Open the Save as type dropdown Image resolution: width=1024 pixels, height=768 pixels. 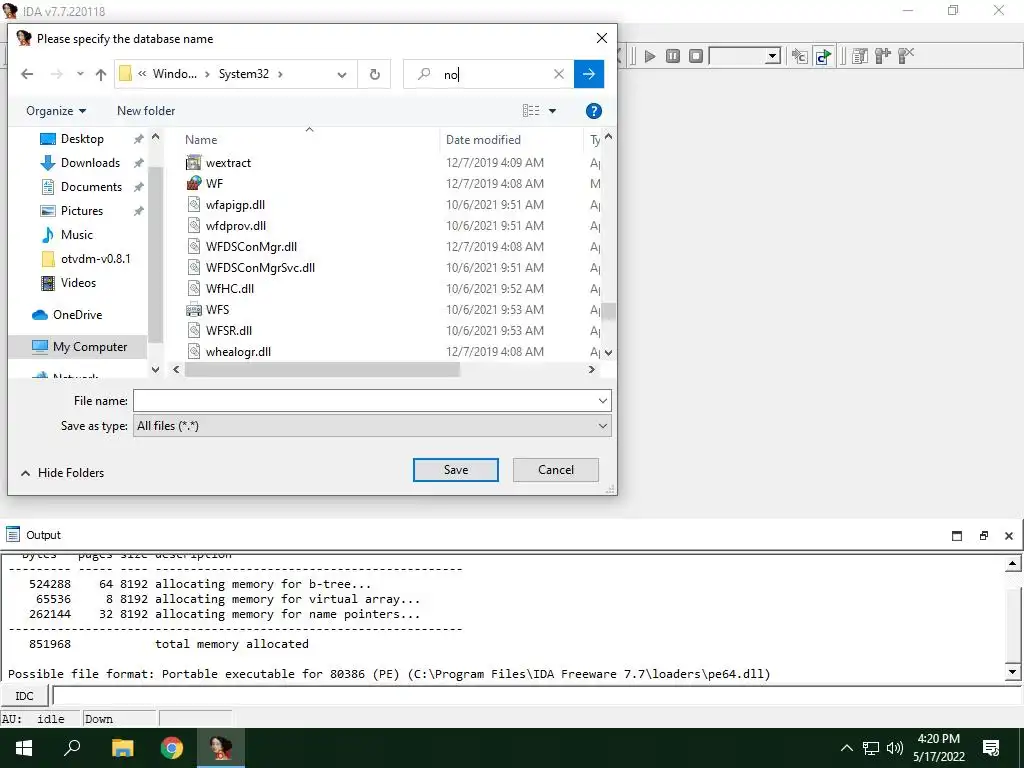372,426
